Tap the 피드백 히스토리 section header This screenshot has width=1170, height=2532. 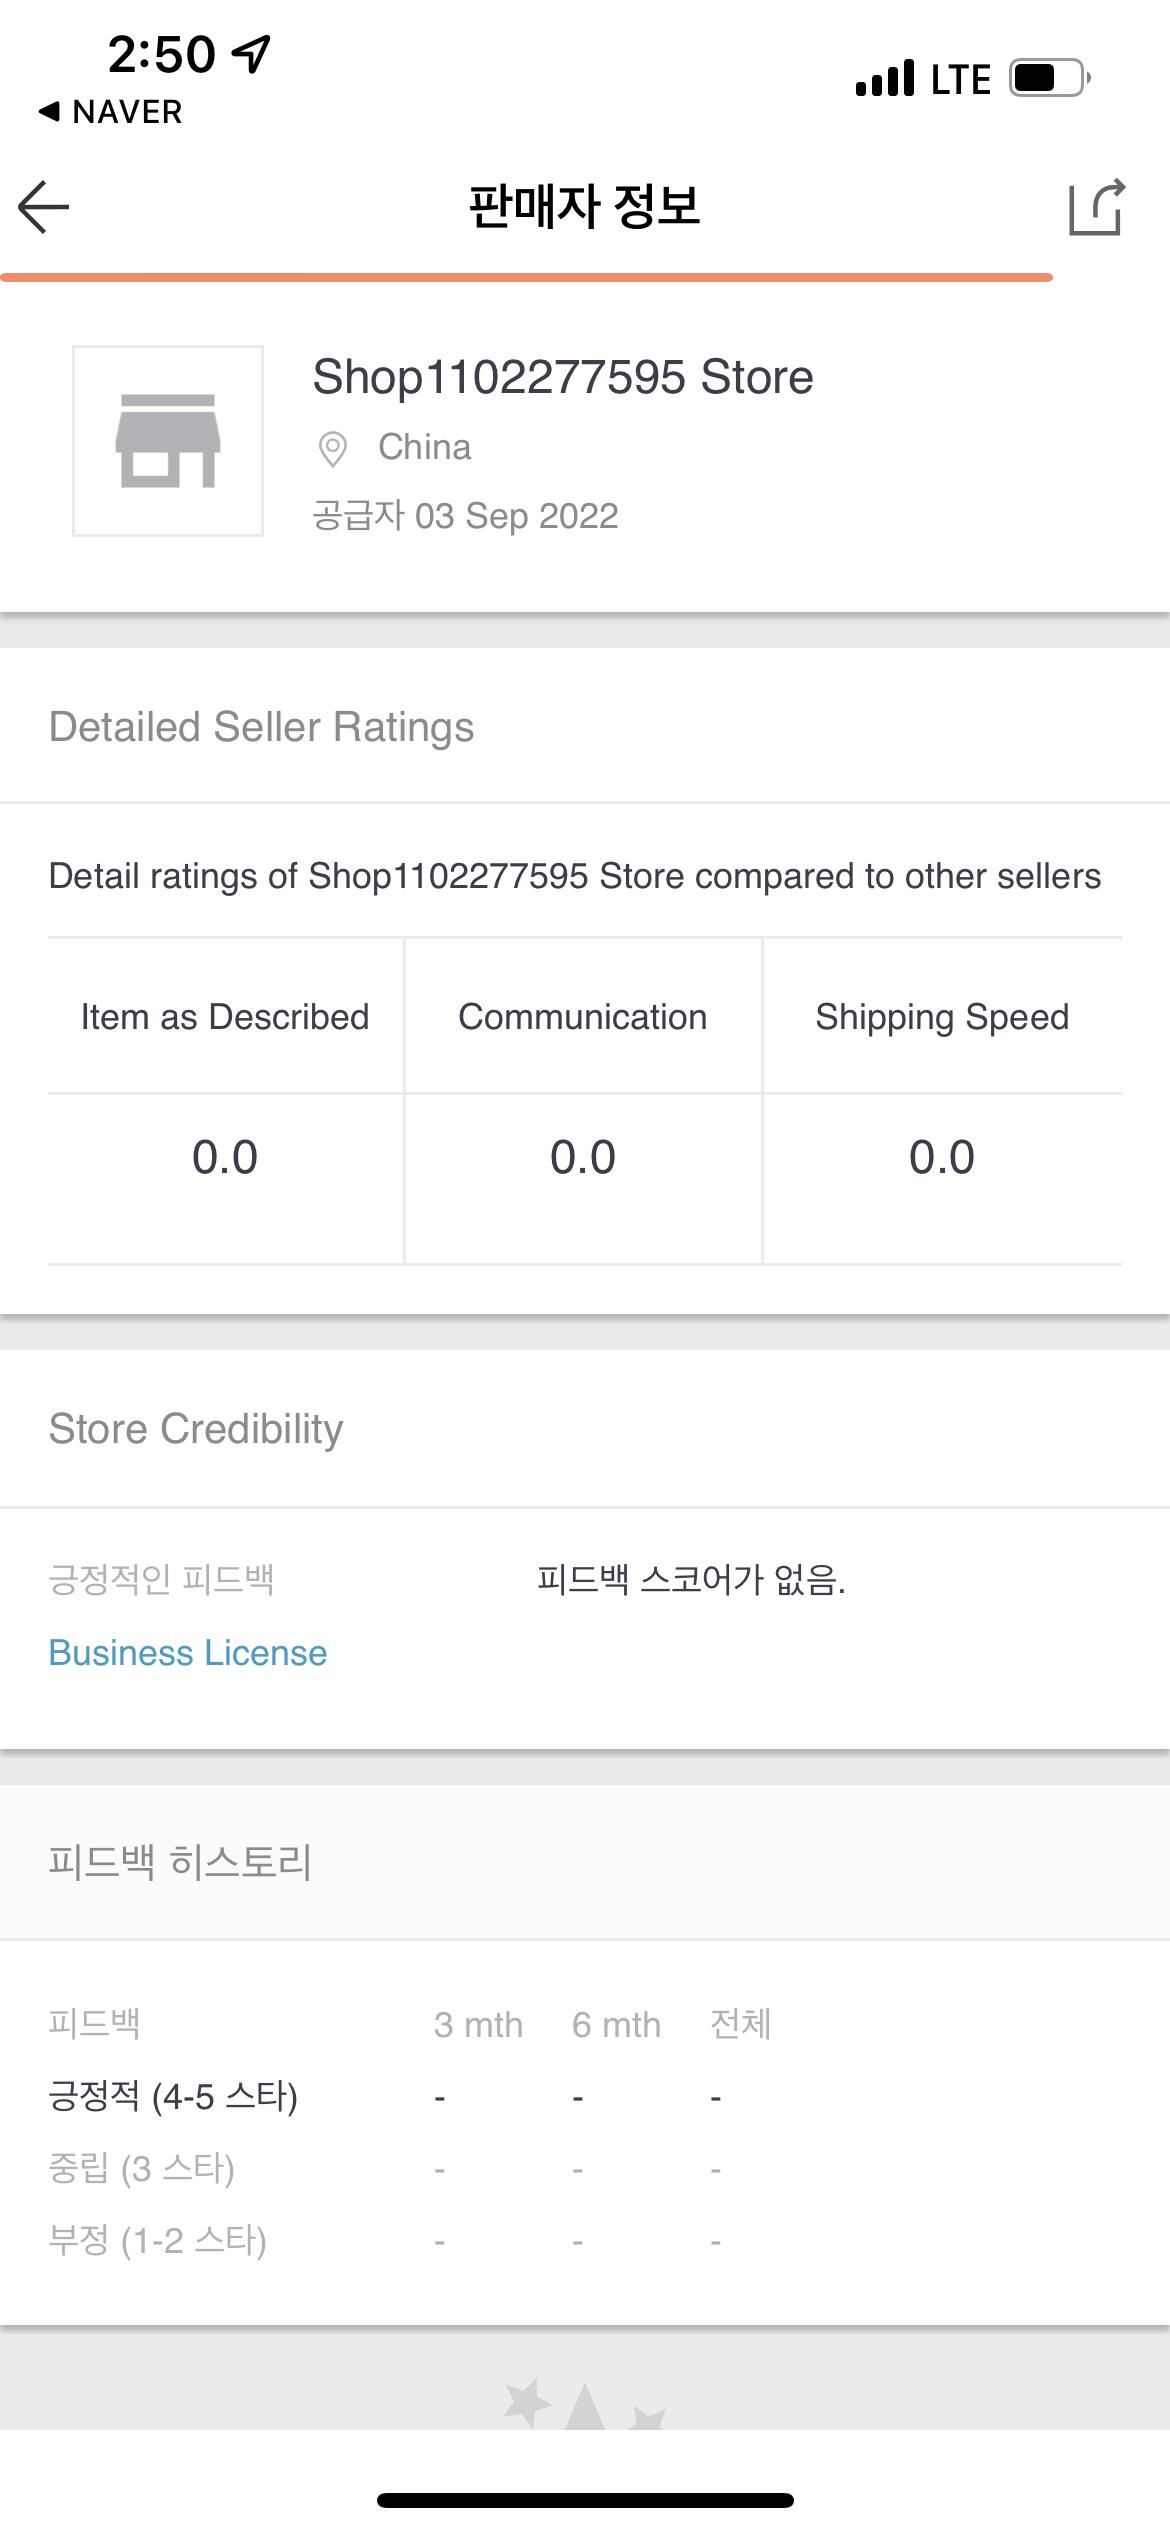pos(180,1862)
